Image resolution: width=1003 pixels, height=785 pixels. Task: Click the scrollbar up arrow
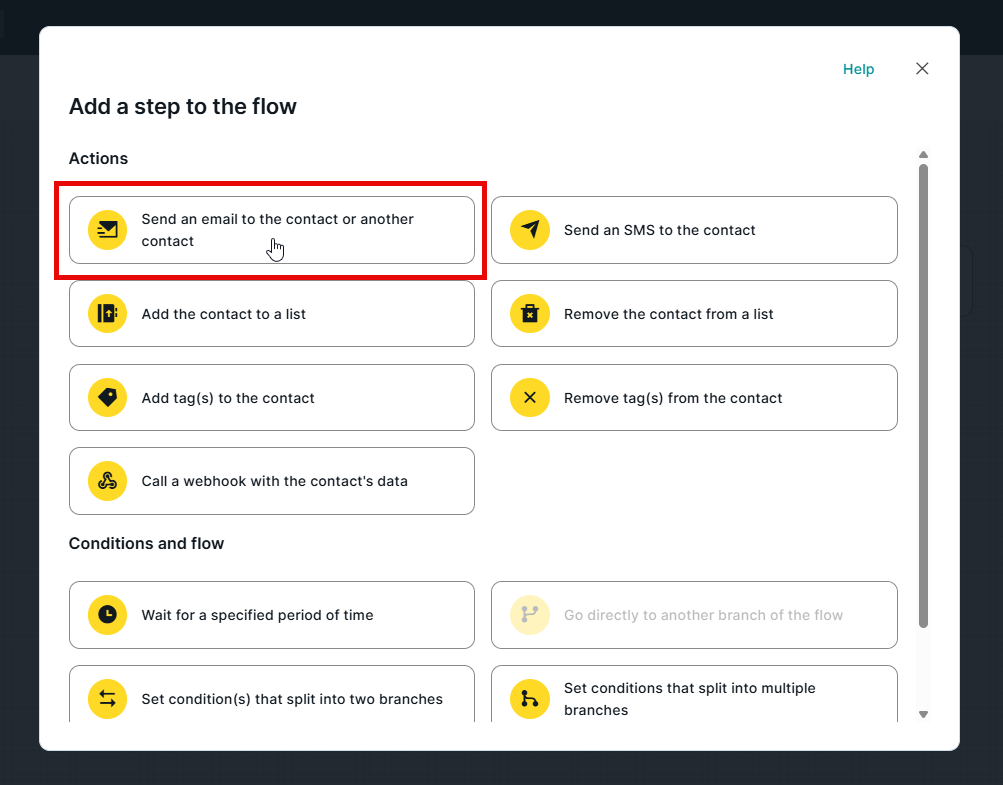point(923,155)
